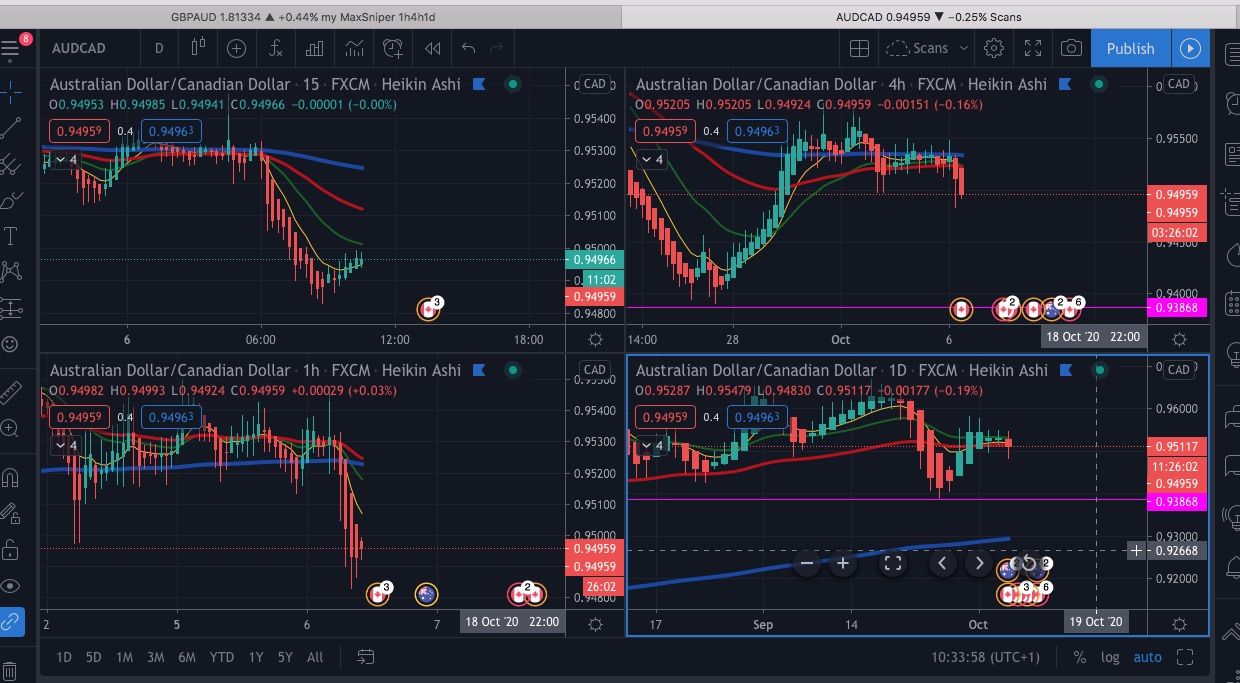The height and width of the screenshot is (683, 1240).
Task: Click the maximize chart button on 1D chart
Action: pos(893,563)
